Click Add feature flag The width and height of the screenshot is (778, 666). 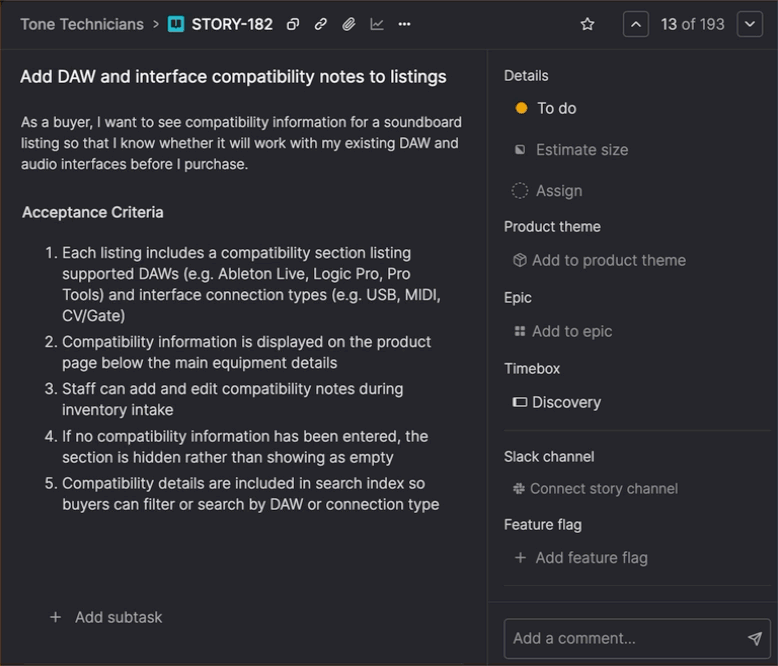point(581,558)
